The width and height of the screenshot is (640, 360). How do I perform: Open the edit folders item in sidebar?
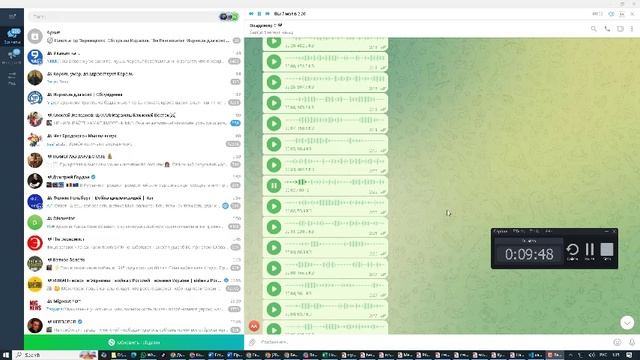pyautogui.click(x=12, y=78)
